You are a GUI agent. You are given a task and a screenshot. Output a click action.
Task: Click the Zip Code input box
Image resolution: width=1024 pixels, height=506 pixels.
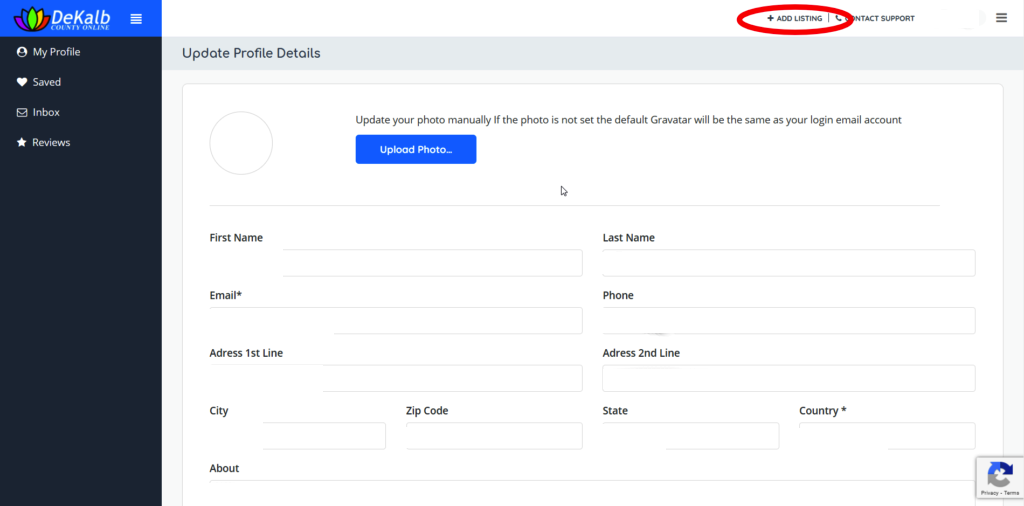[493, 436]
